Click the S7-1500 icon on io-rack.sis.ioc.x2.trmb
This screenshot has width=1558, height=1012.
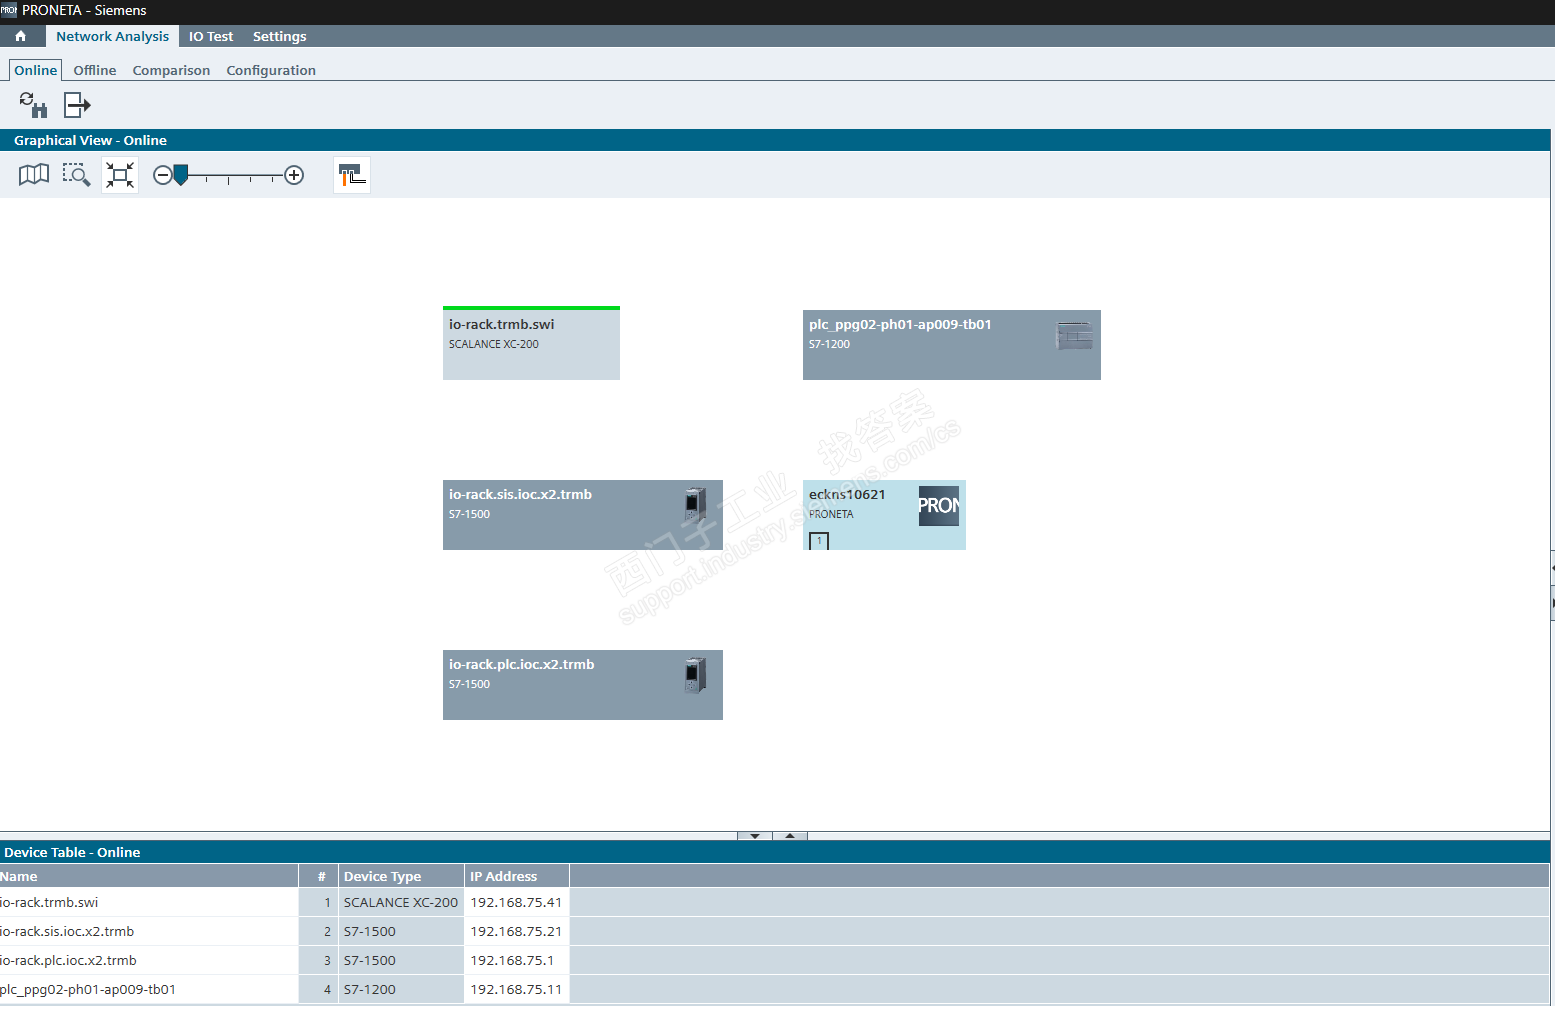[695, 504]
